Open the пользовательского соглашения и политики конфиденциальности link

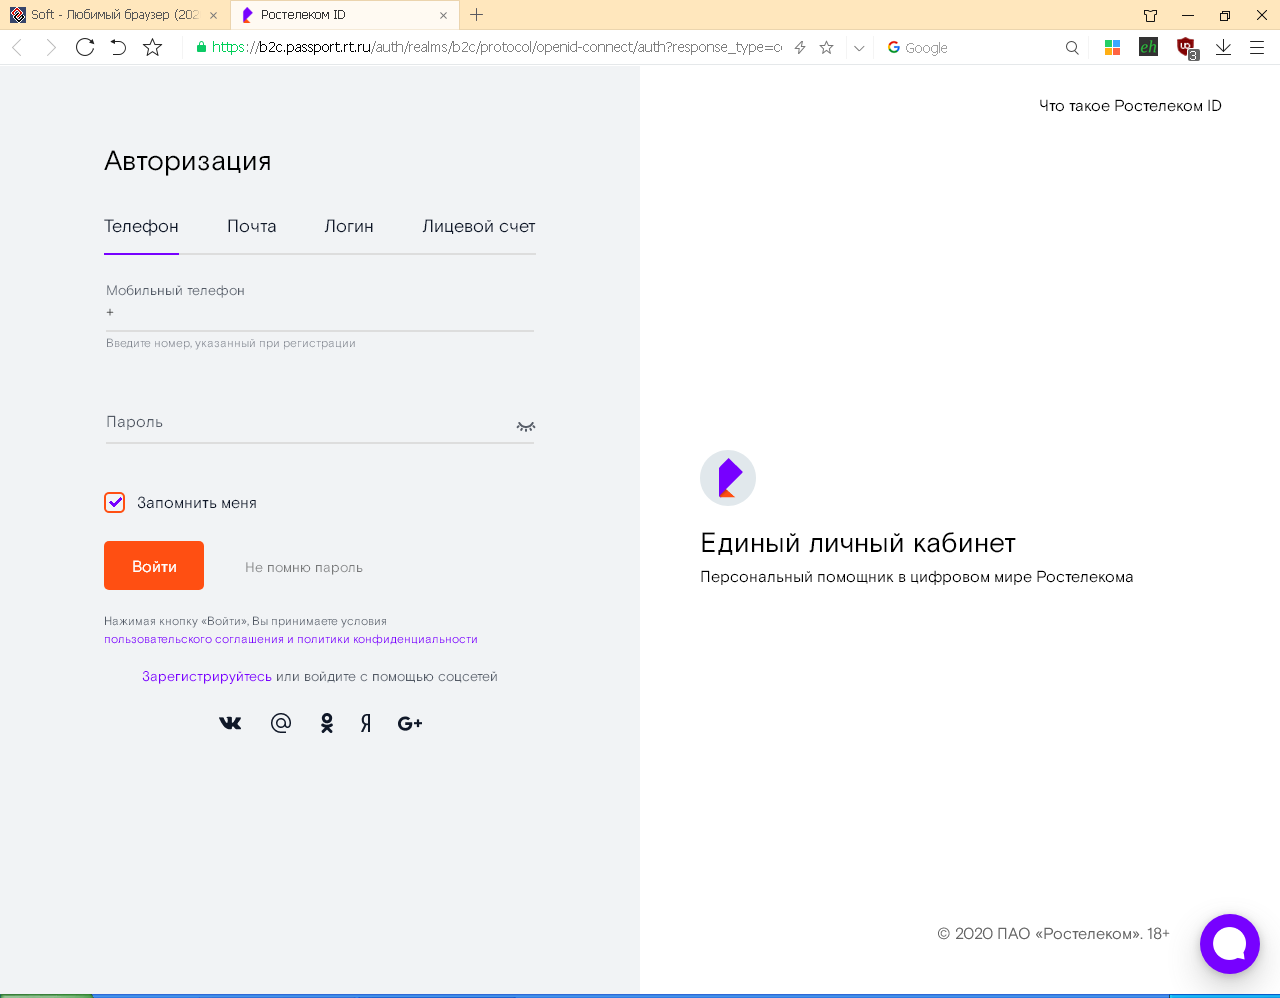pyautogui.click(x=291, y=639)
